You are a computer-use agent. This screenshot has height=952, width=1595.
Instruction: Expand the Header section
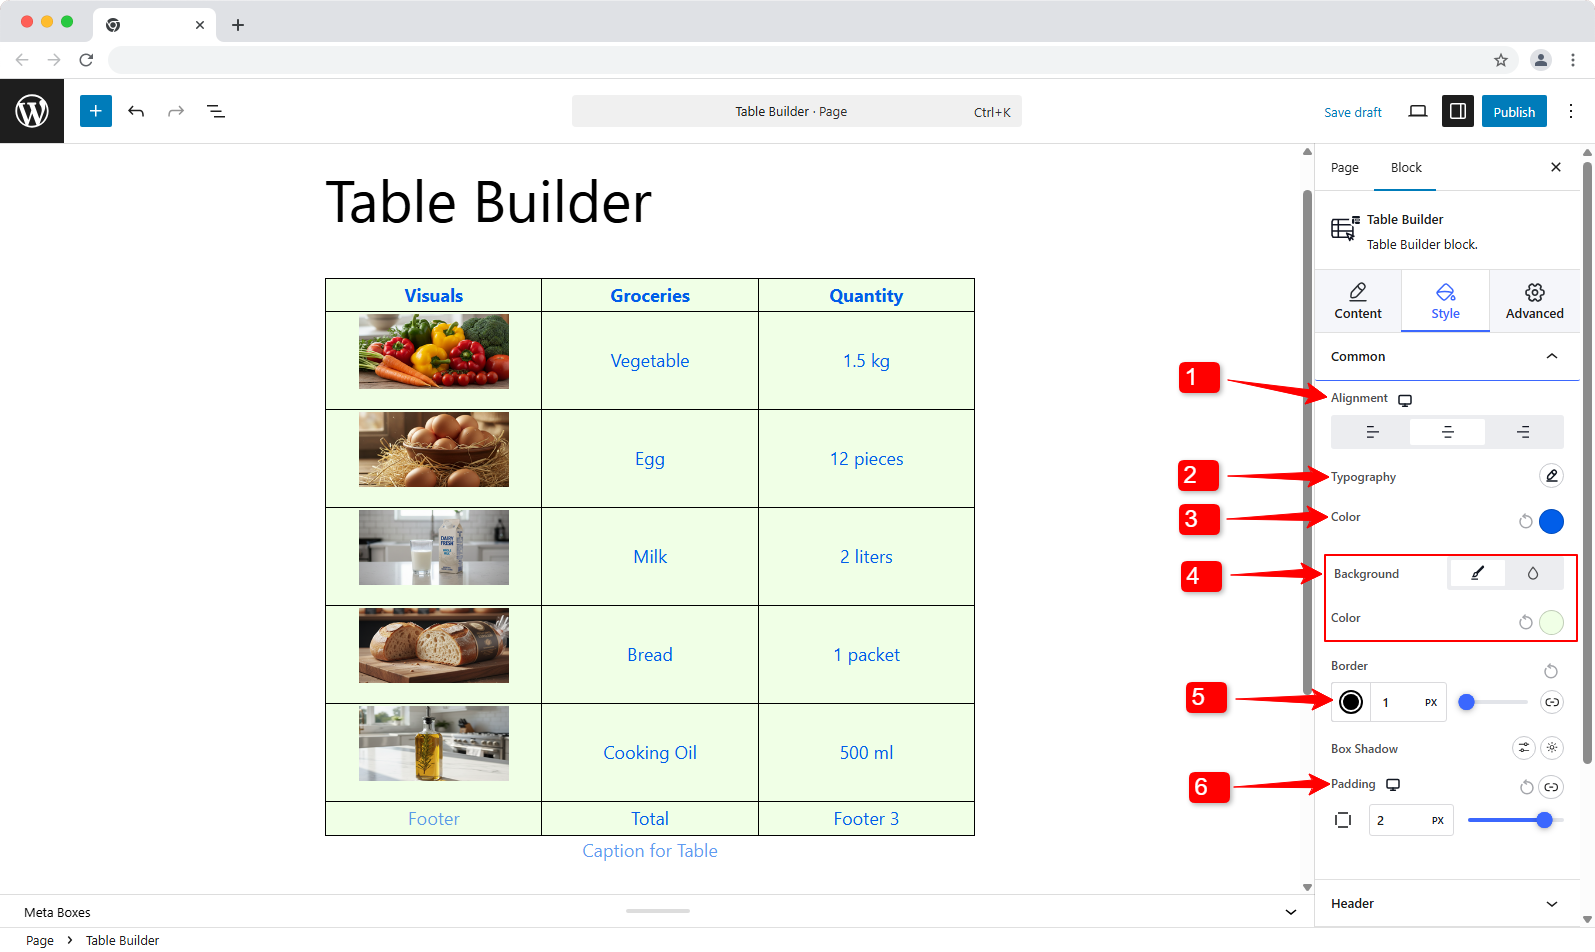1551,904
